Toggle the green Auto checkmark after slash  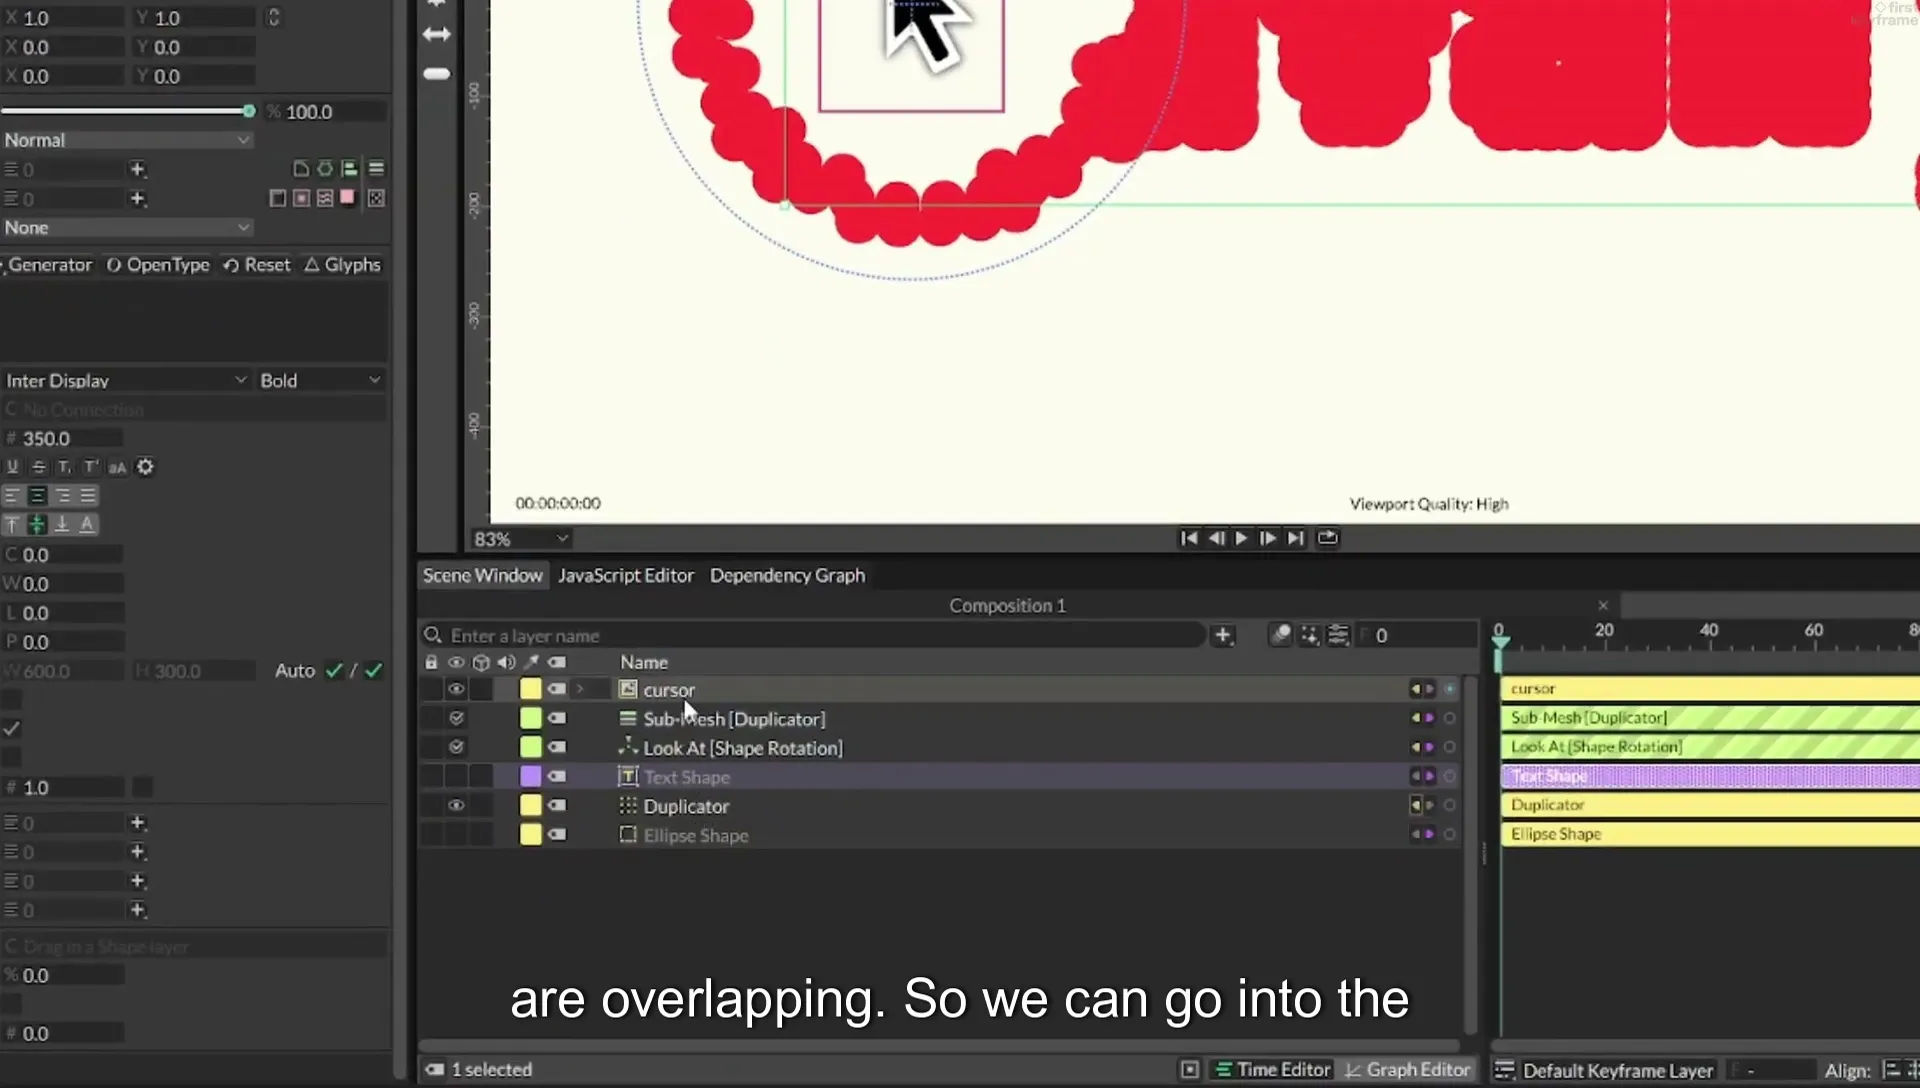[x=374, y=671]
